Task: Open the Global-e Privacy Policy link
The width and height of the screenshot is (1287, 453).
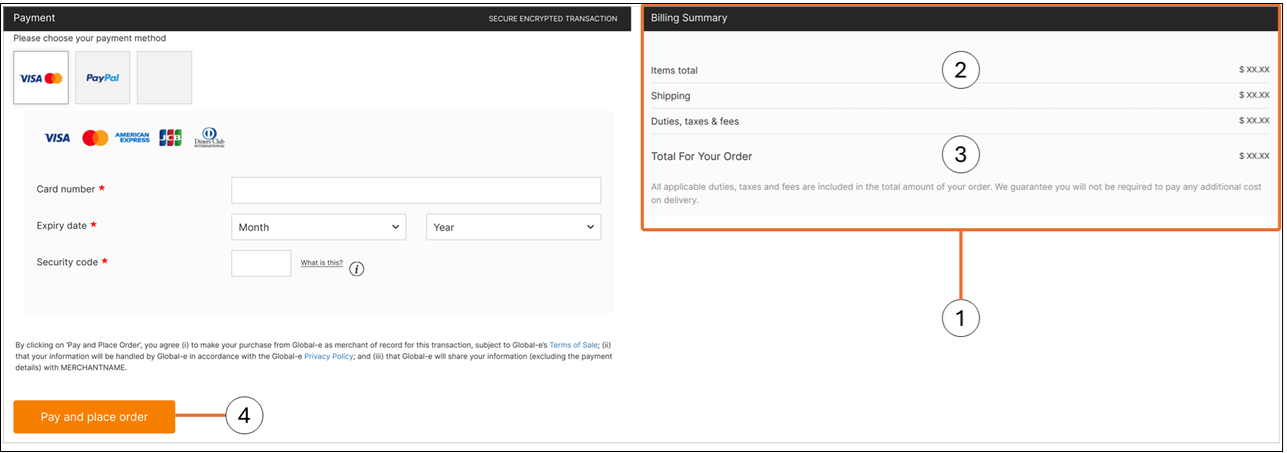Action: coord(329,355)
